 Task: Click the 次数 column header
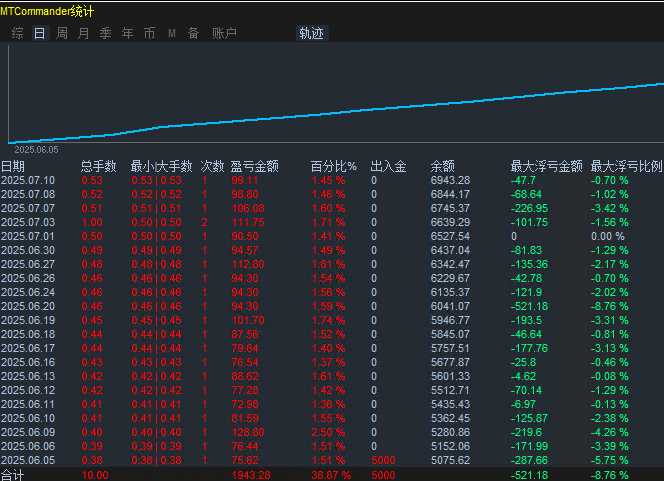point(212,166)
